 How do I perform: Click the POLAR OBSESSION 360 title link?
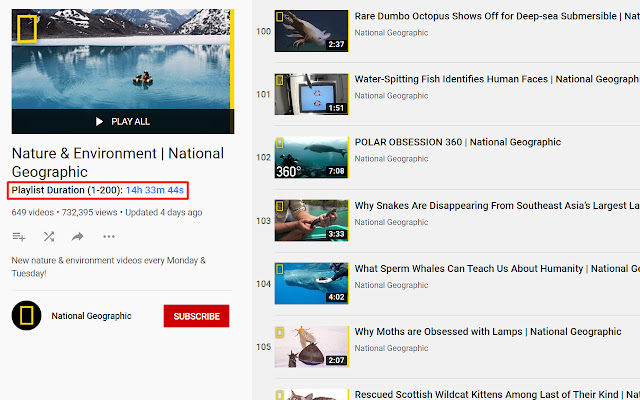click(458, 142)
